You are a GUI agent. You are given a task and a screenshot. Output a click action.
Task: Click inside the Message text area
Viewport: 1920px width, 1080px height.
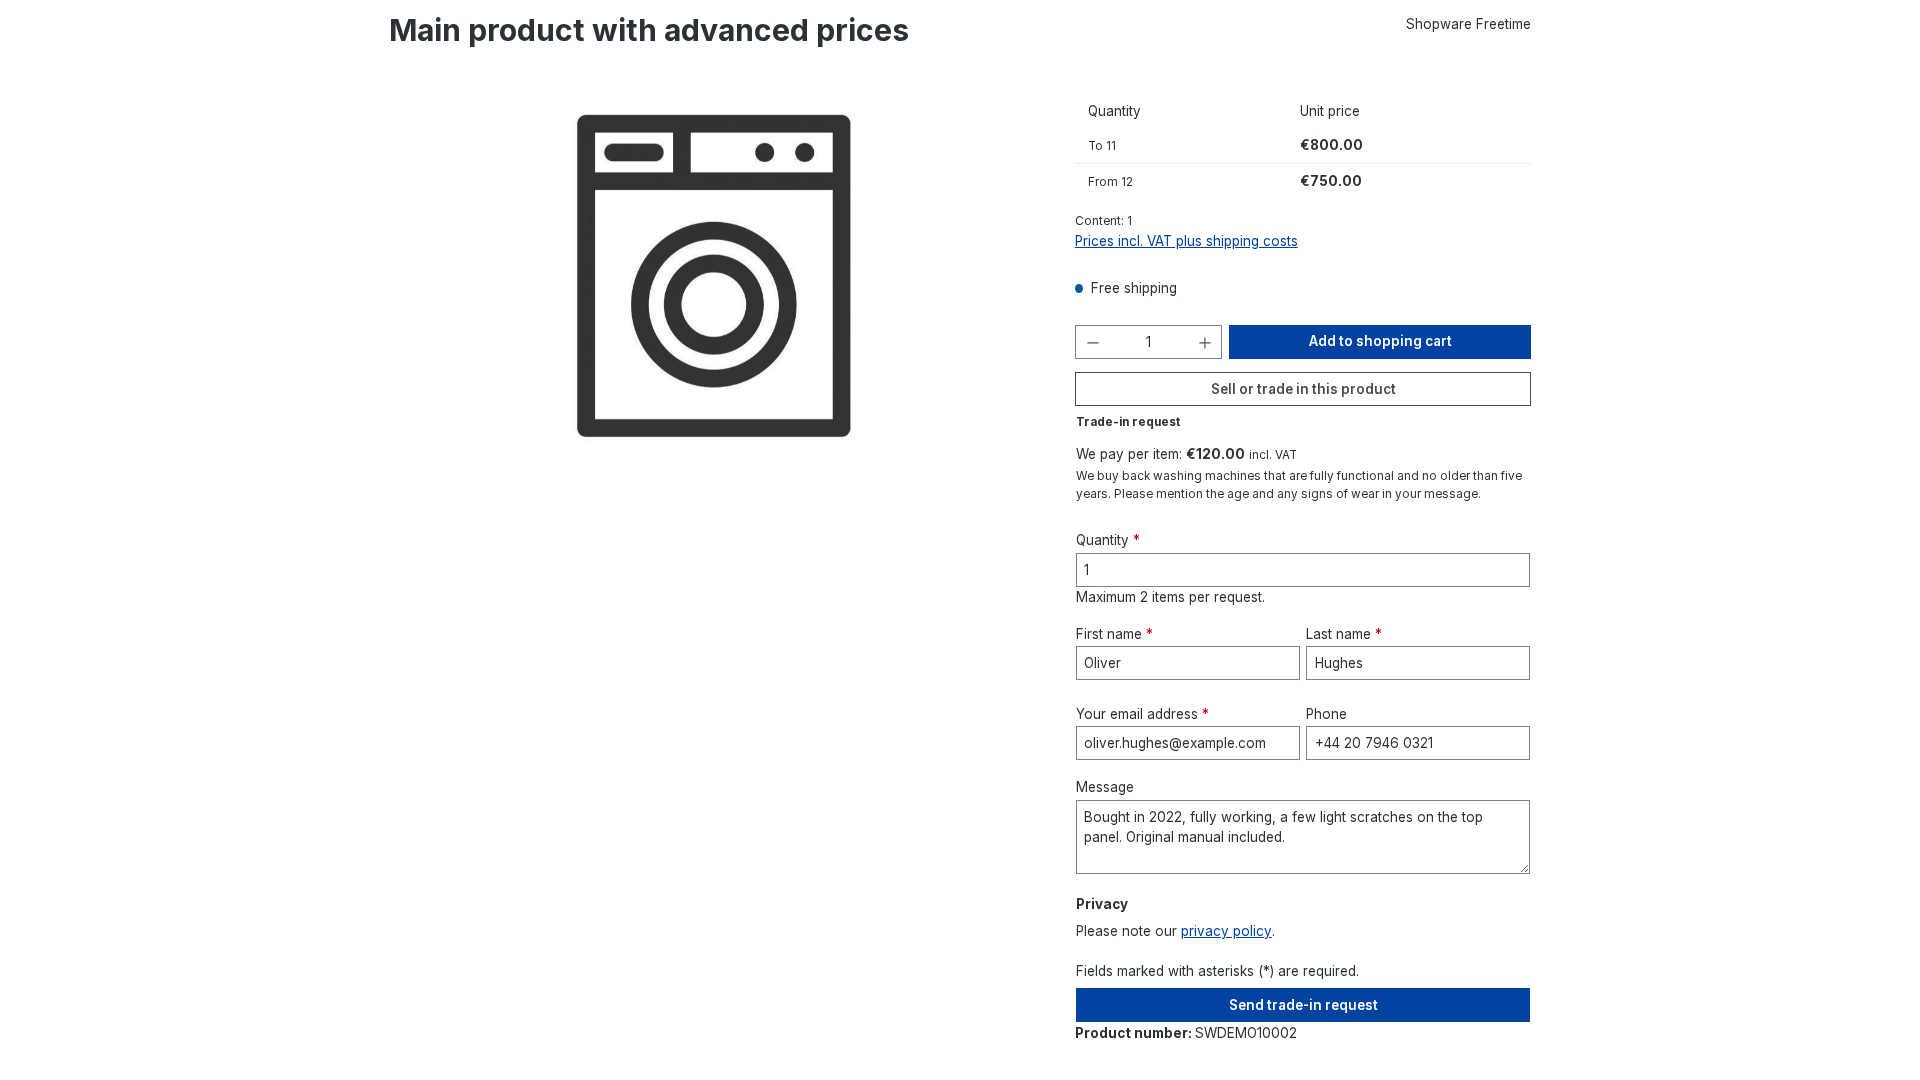[1303, 837]
